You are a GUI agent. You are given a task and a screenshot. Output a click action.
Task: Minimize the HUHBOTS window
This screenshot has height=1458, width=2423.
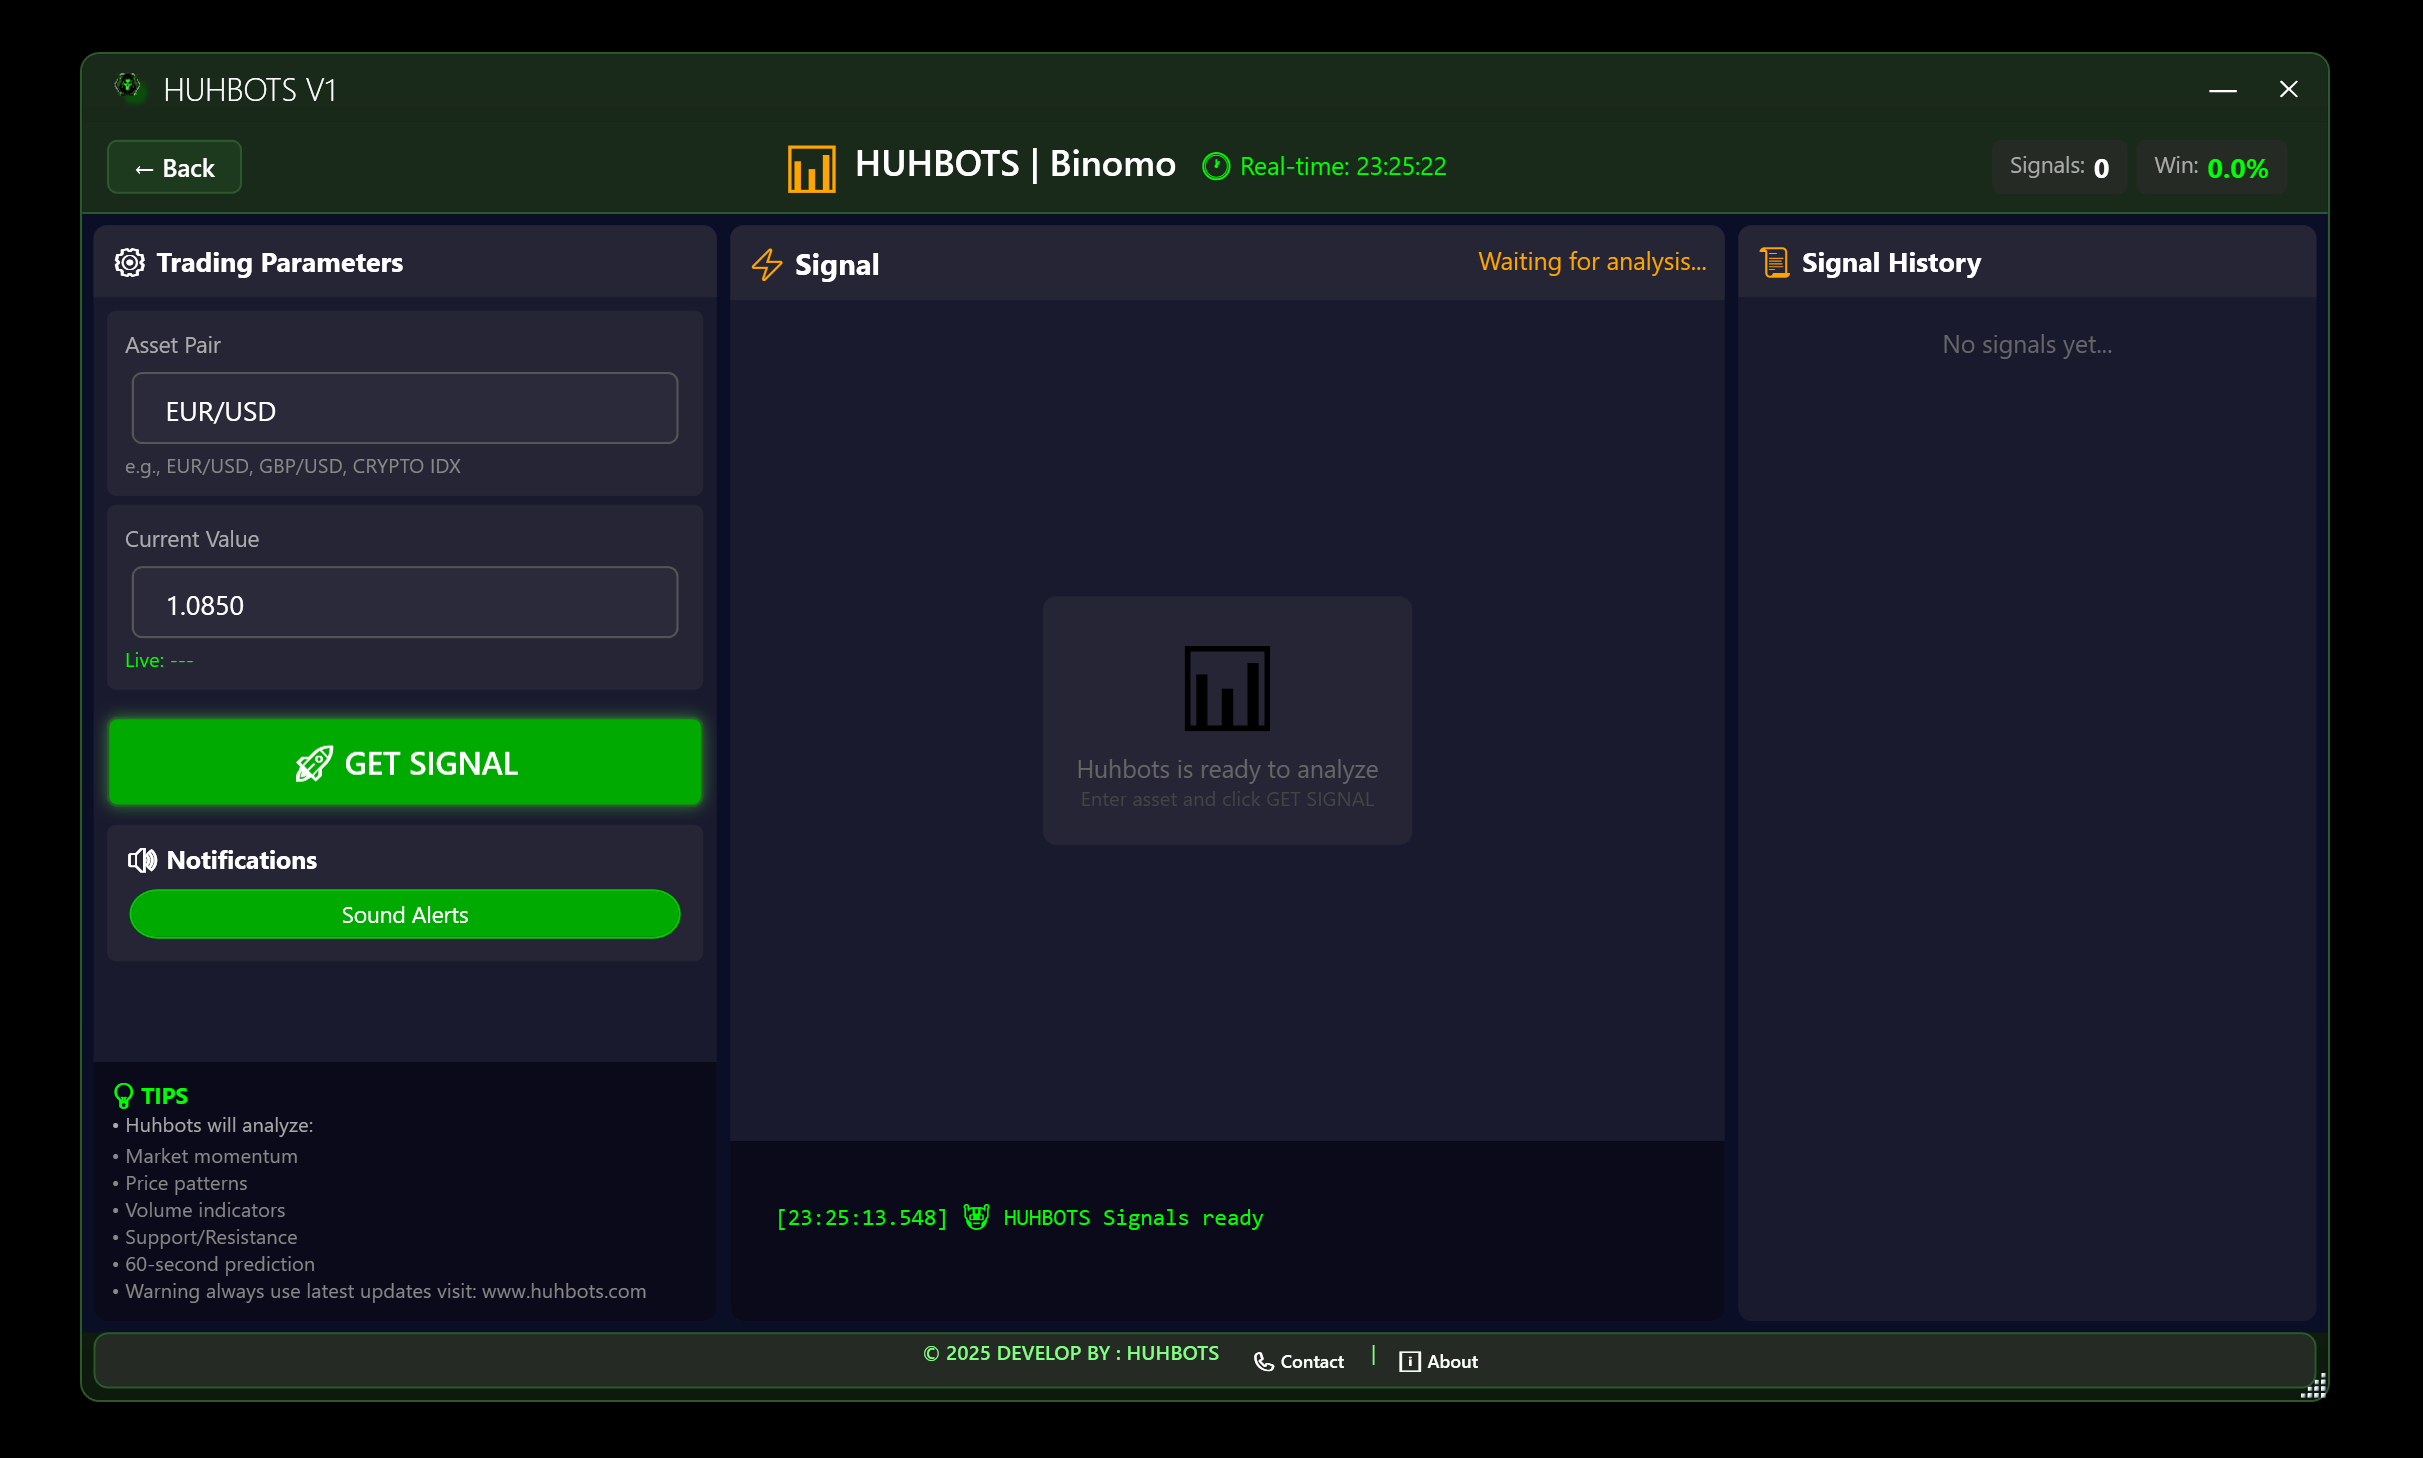tap(2222, 90)
